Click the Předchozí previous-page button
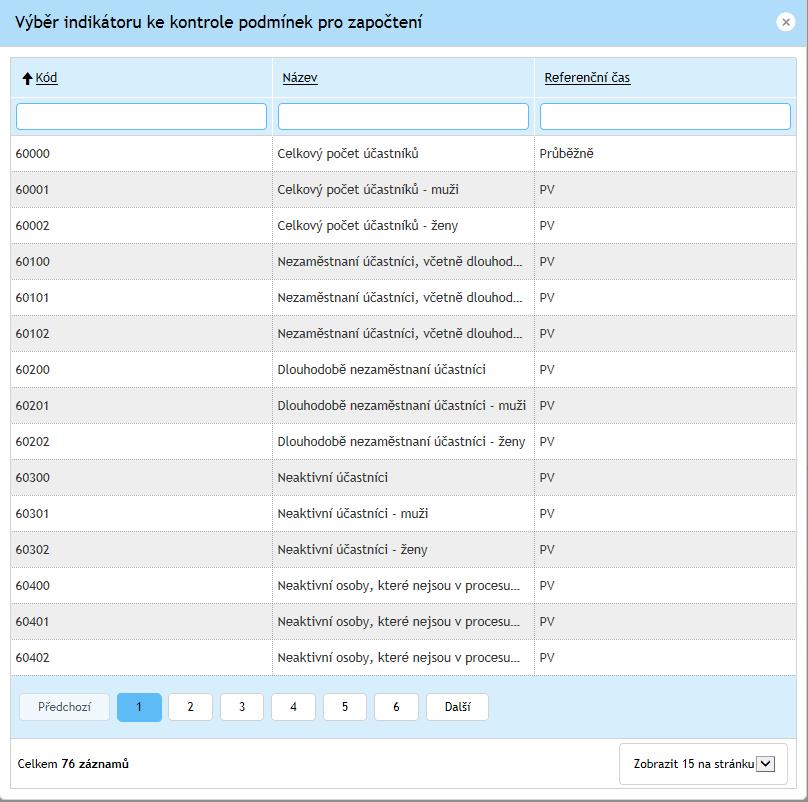This screenshot has height=802, width=808. (64, 707)
